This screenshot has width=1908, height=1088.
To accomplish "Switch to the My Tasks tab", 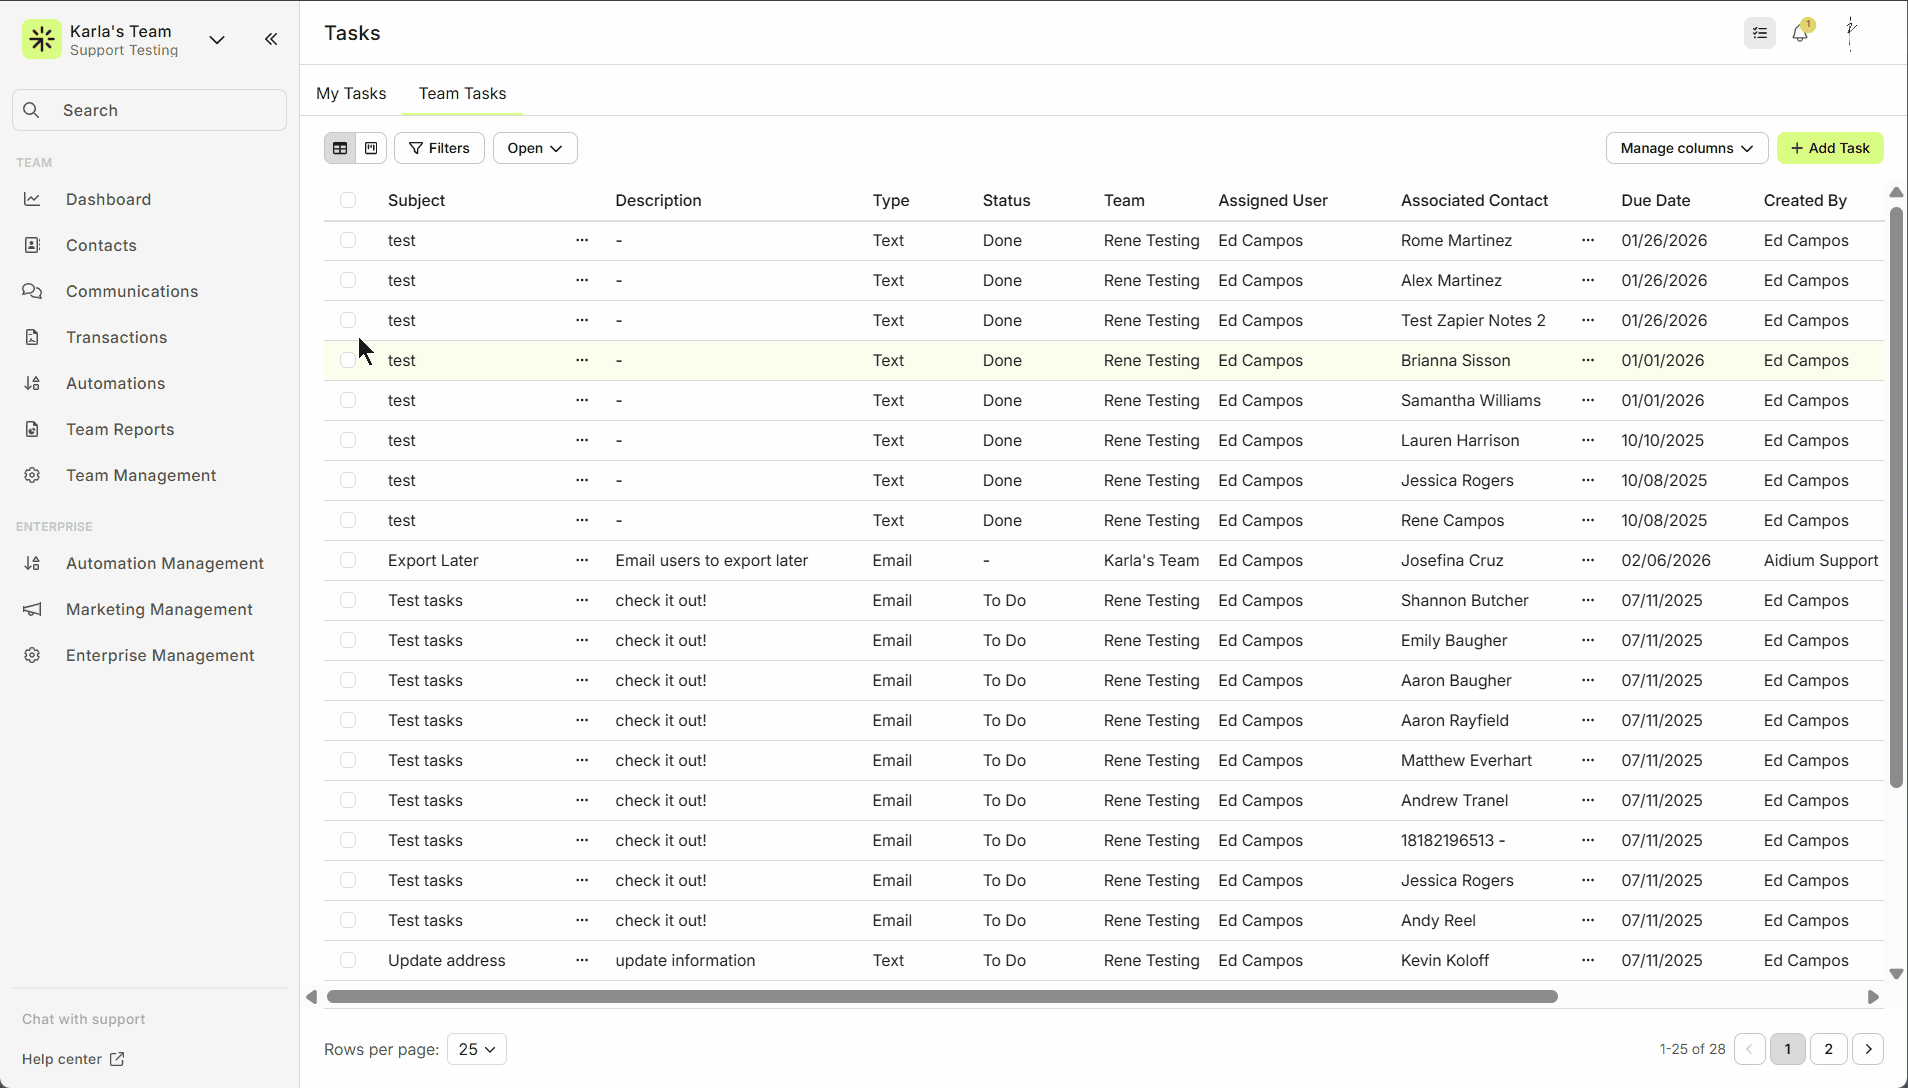I will [351, 93].
